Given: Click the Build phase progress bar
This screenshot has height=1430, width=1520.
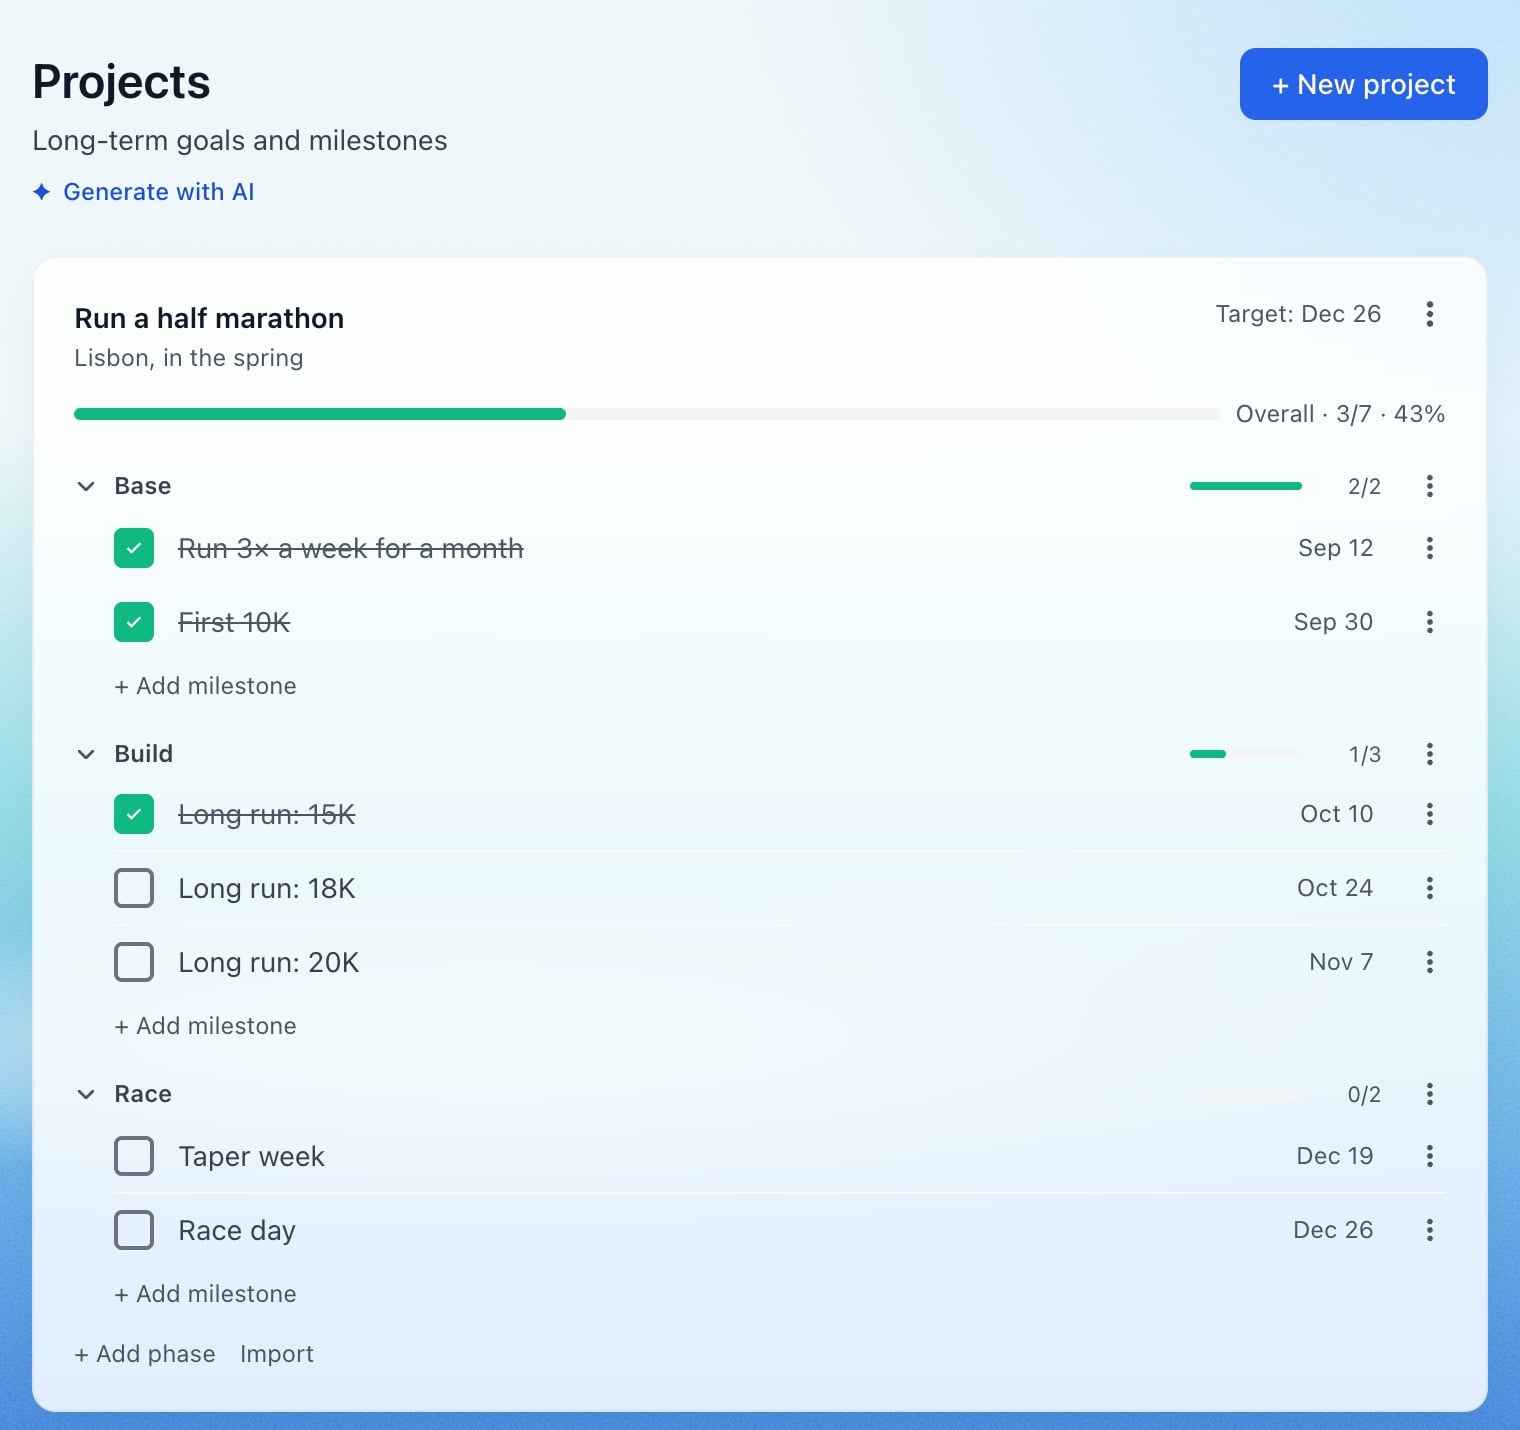Looking at the screenshot, I should coord(1246,754).
